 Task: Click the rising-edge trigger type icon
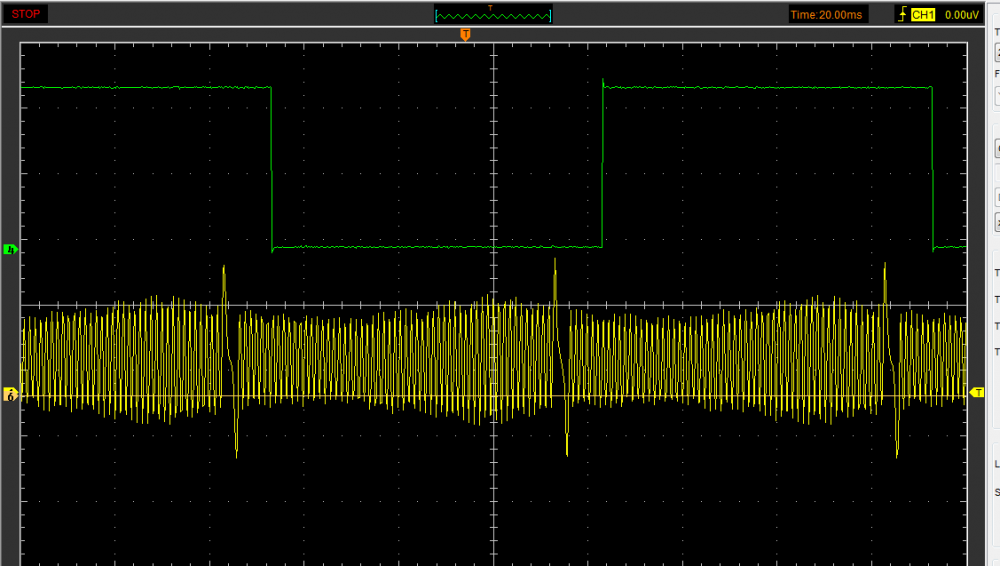[903, 15]
